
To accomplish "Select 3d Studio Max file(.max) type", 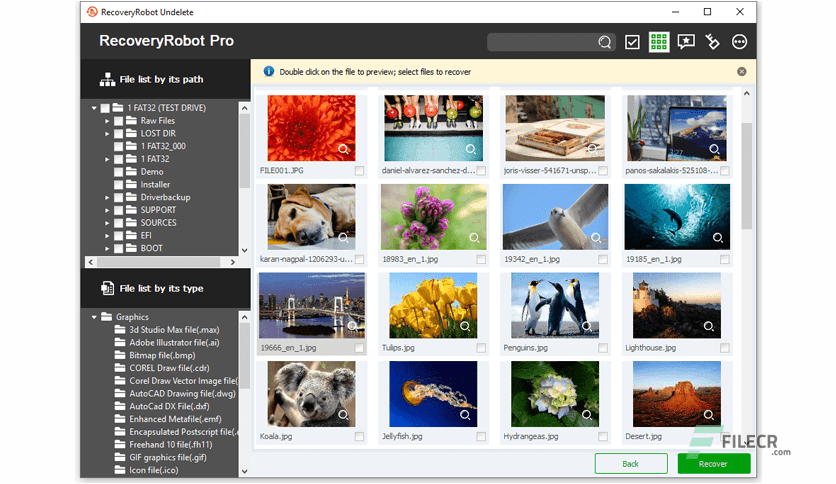I will [x=174, y=329].
